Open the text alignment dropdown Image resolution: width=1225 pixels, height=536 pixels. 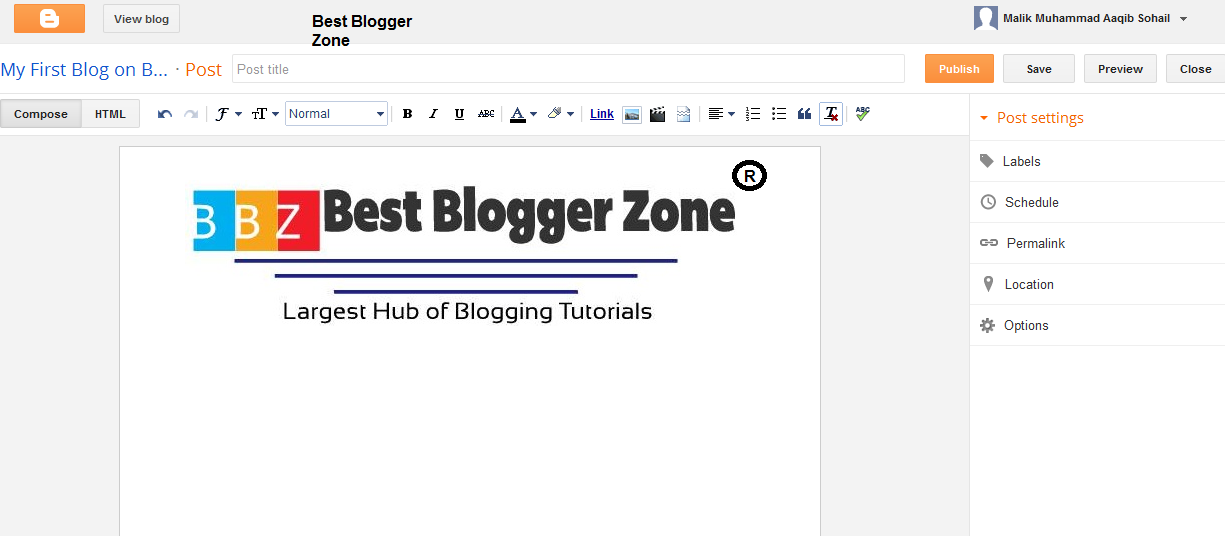tap(721, 114)
